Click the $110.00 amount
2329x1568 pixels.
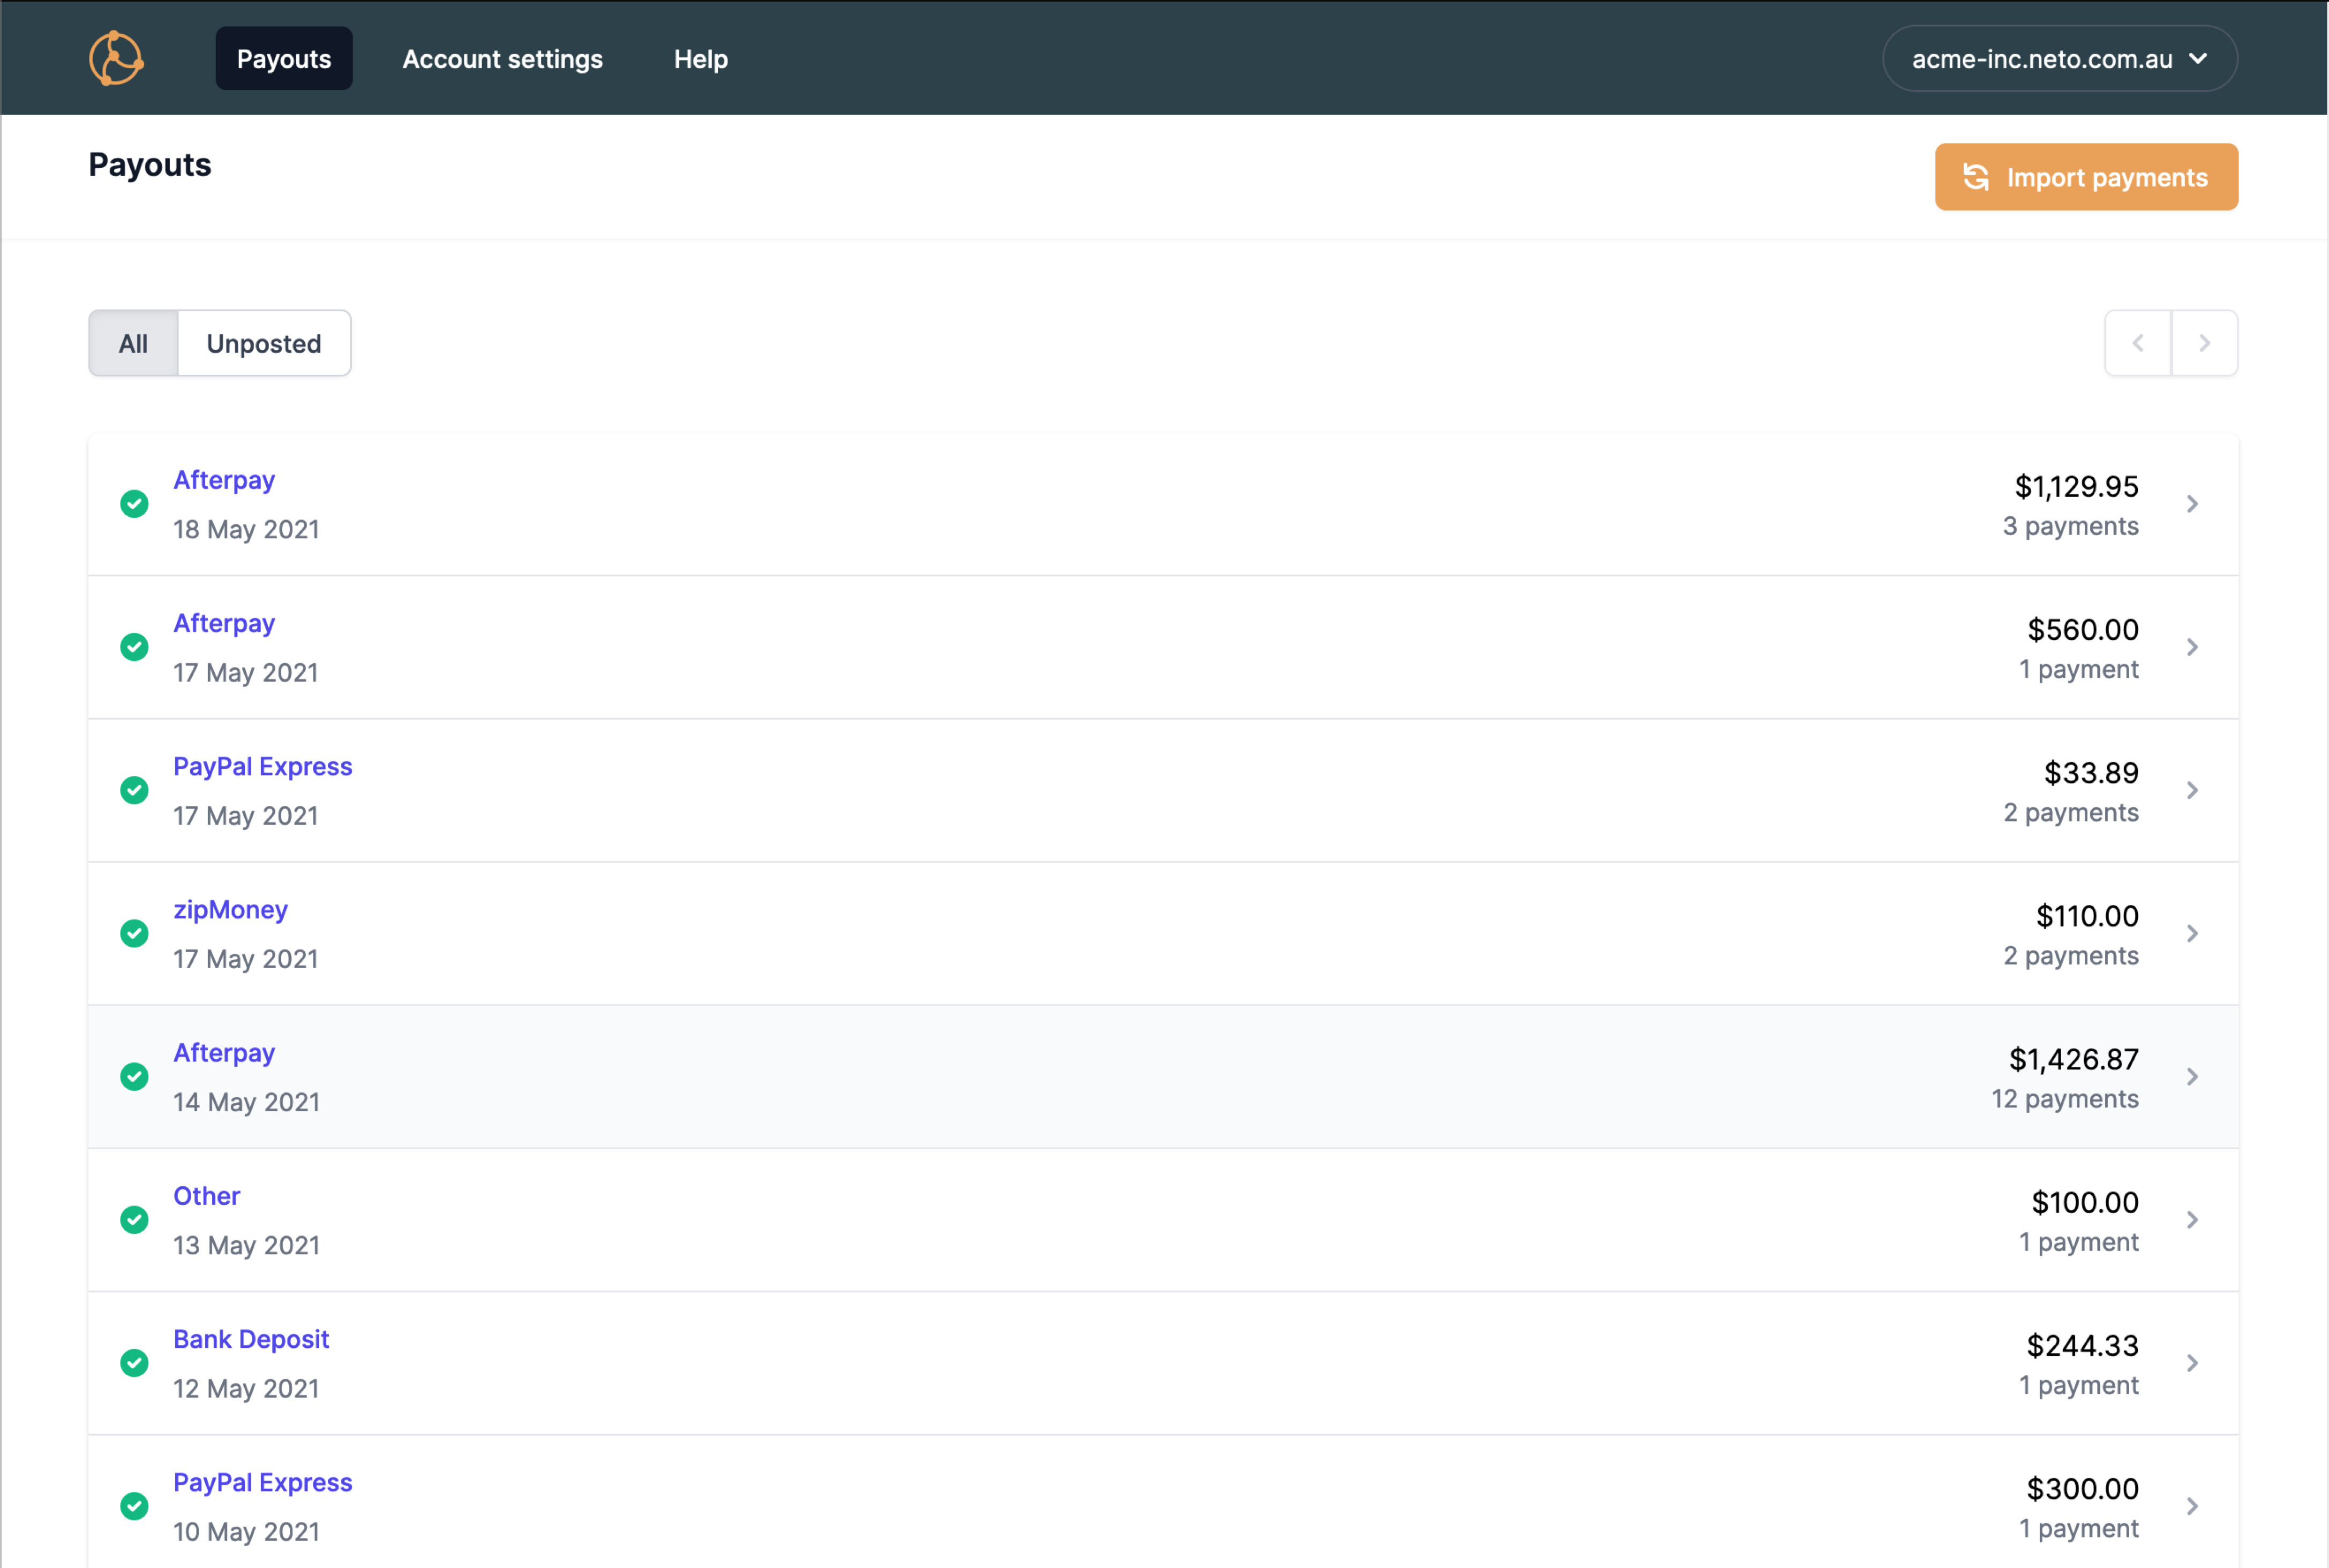click(x=2087, y=915)
